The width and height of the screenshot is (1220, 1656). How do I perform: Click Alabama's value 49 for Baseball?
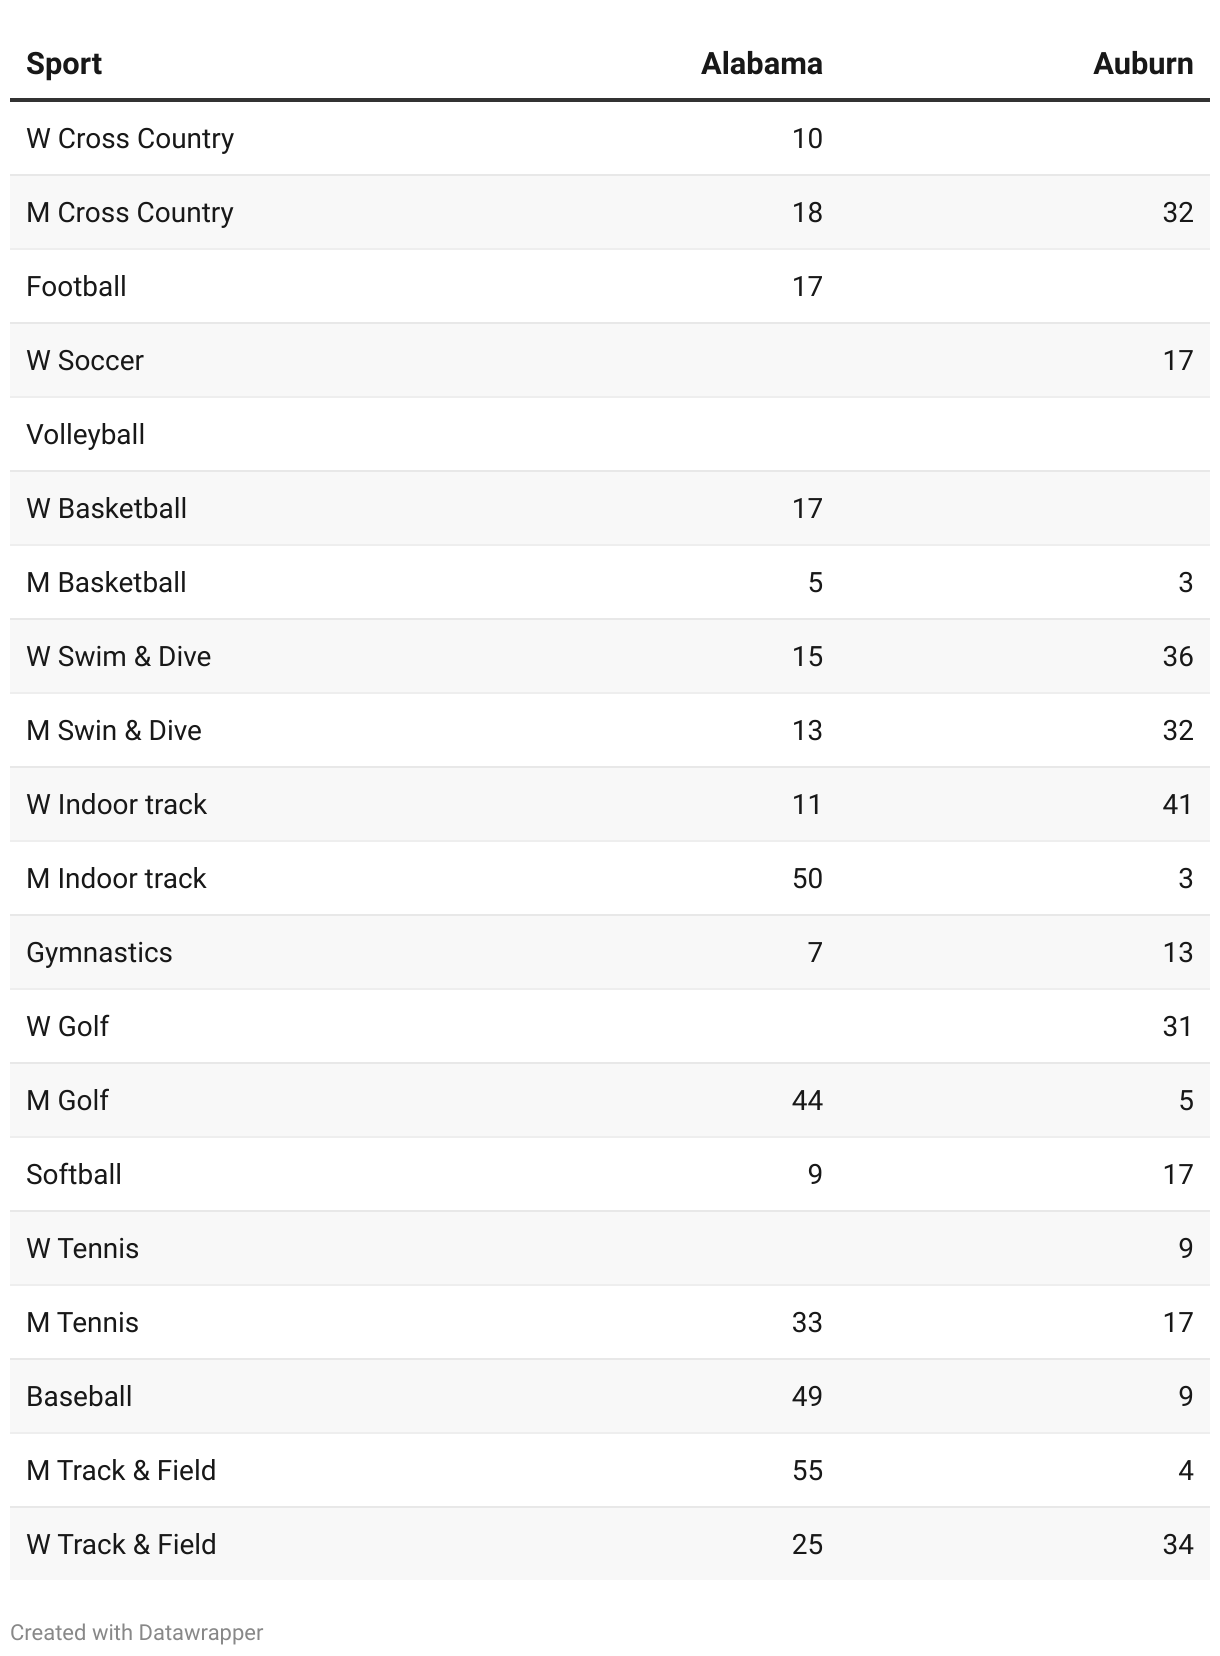(x=807, y=1396)
